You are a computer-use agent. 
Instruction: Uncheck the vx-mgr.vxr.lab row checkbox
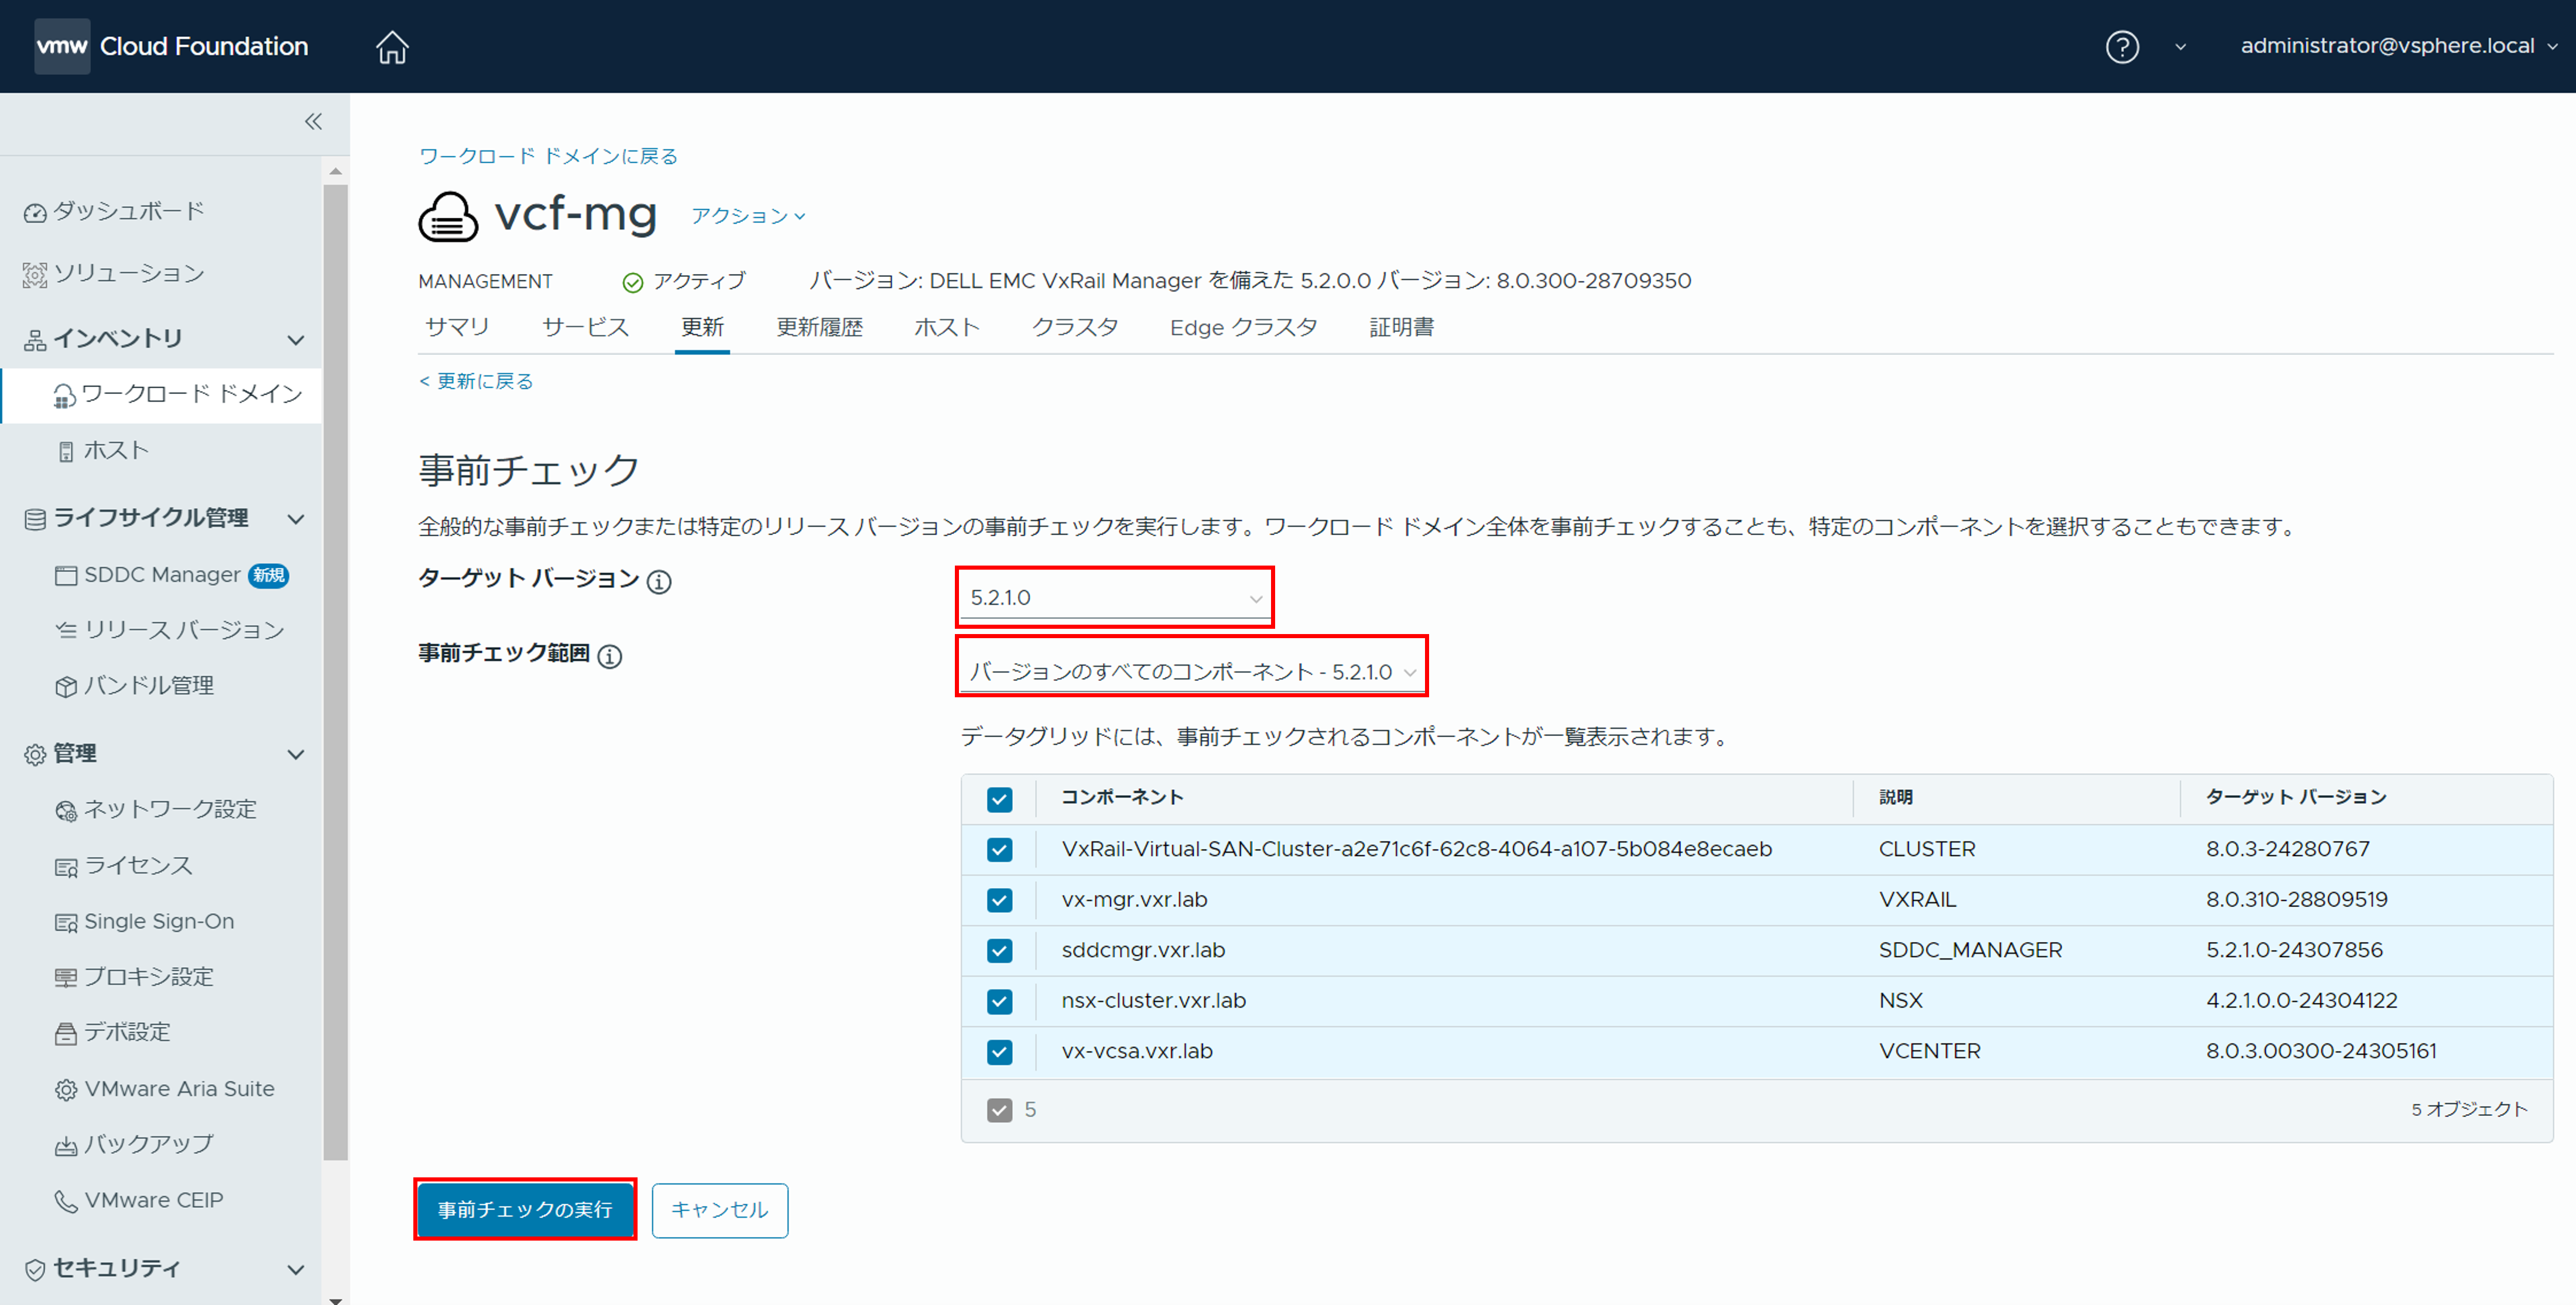coord(999,900)
